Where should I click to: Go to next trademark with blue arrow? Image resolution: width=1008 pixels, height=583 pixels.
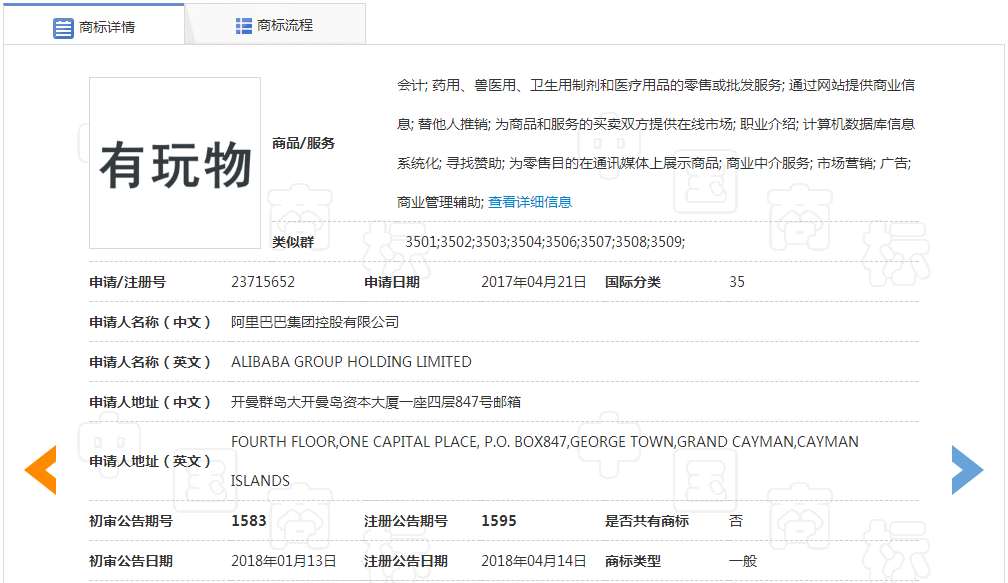tap(968, 469)
